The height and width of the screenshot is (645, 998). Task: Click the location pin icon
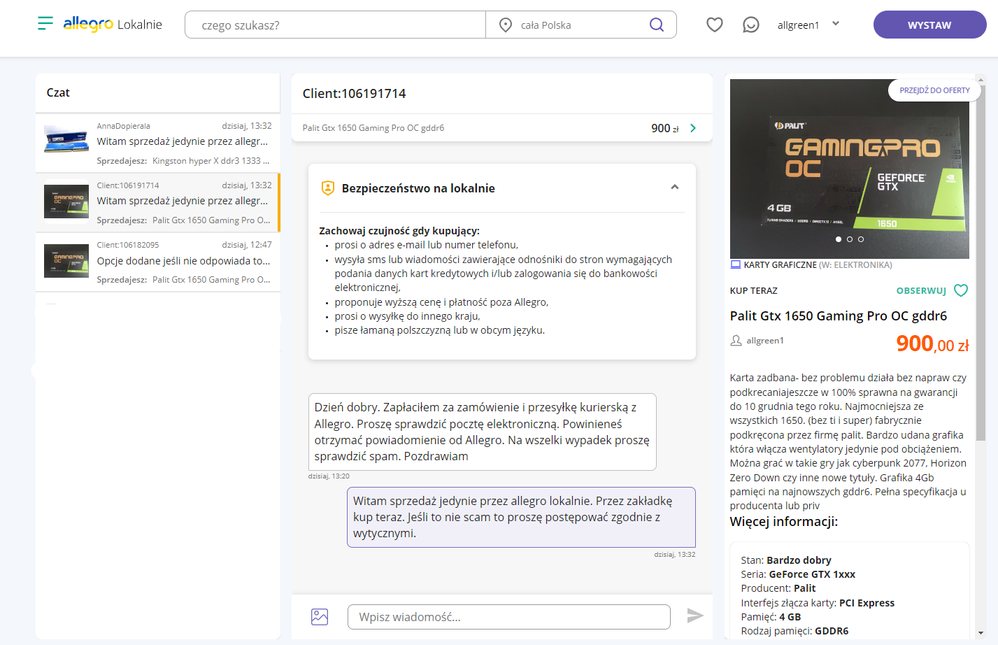click(x=505, y=25)
